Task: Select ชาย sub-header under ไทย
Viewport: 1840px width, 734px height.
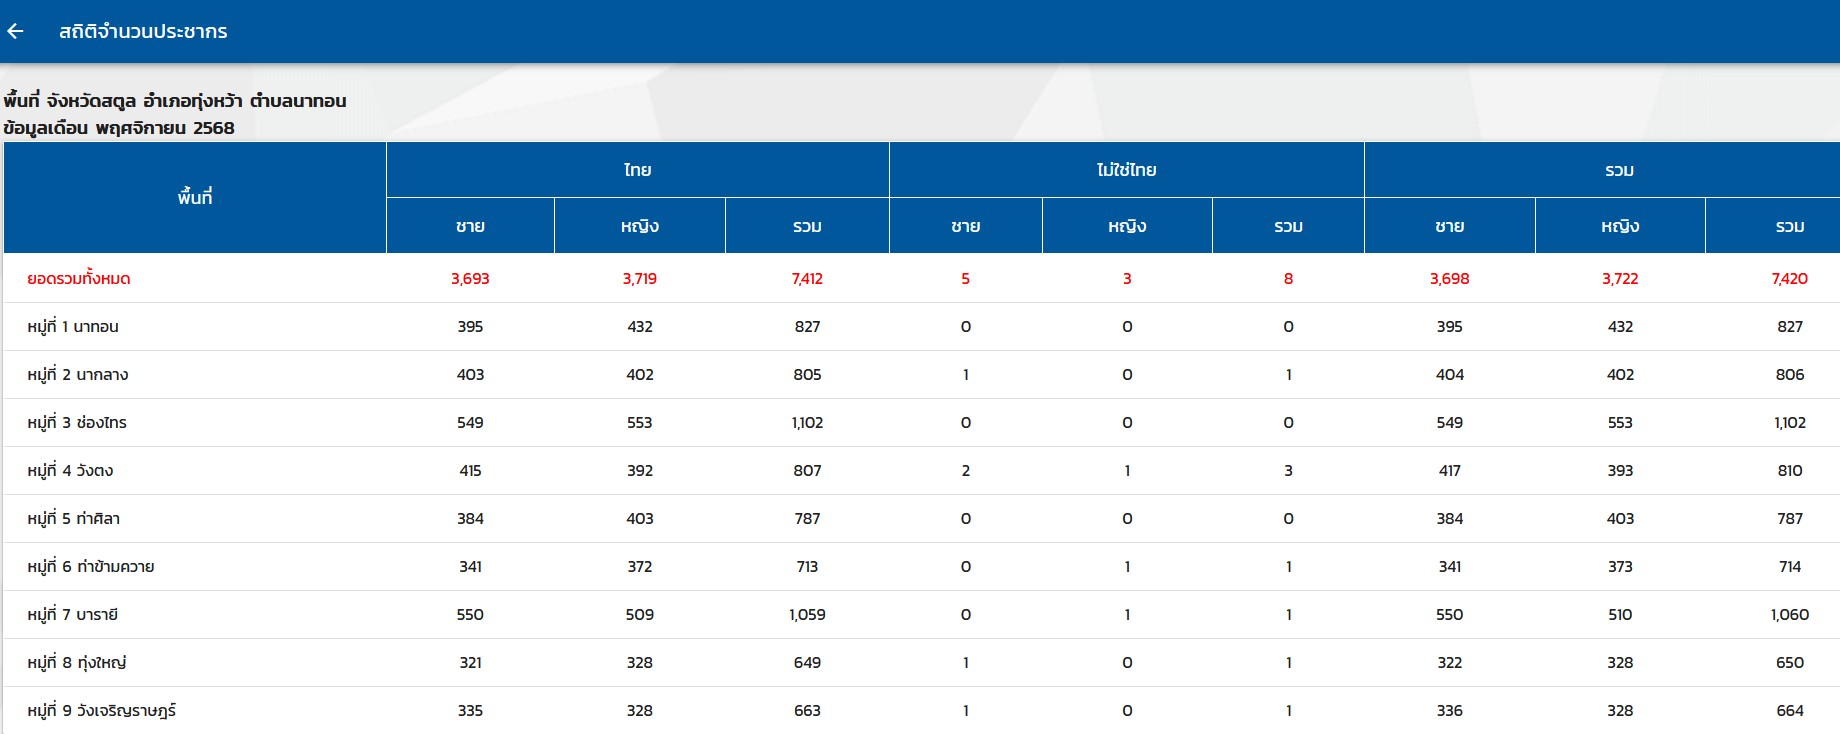Action: pos(470,226)
